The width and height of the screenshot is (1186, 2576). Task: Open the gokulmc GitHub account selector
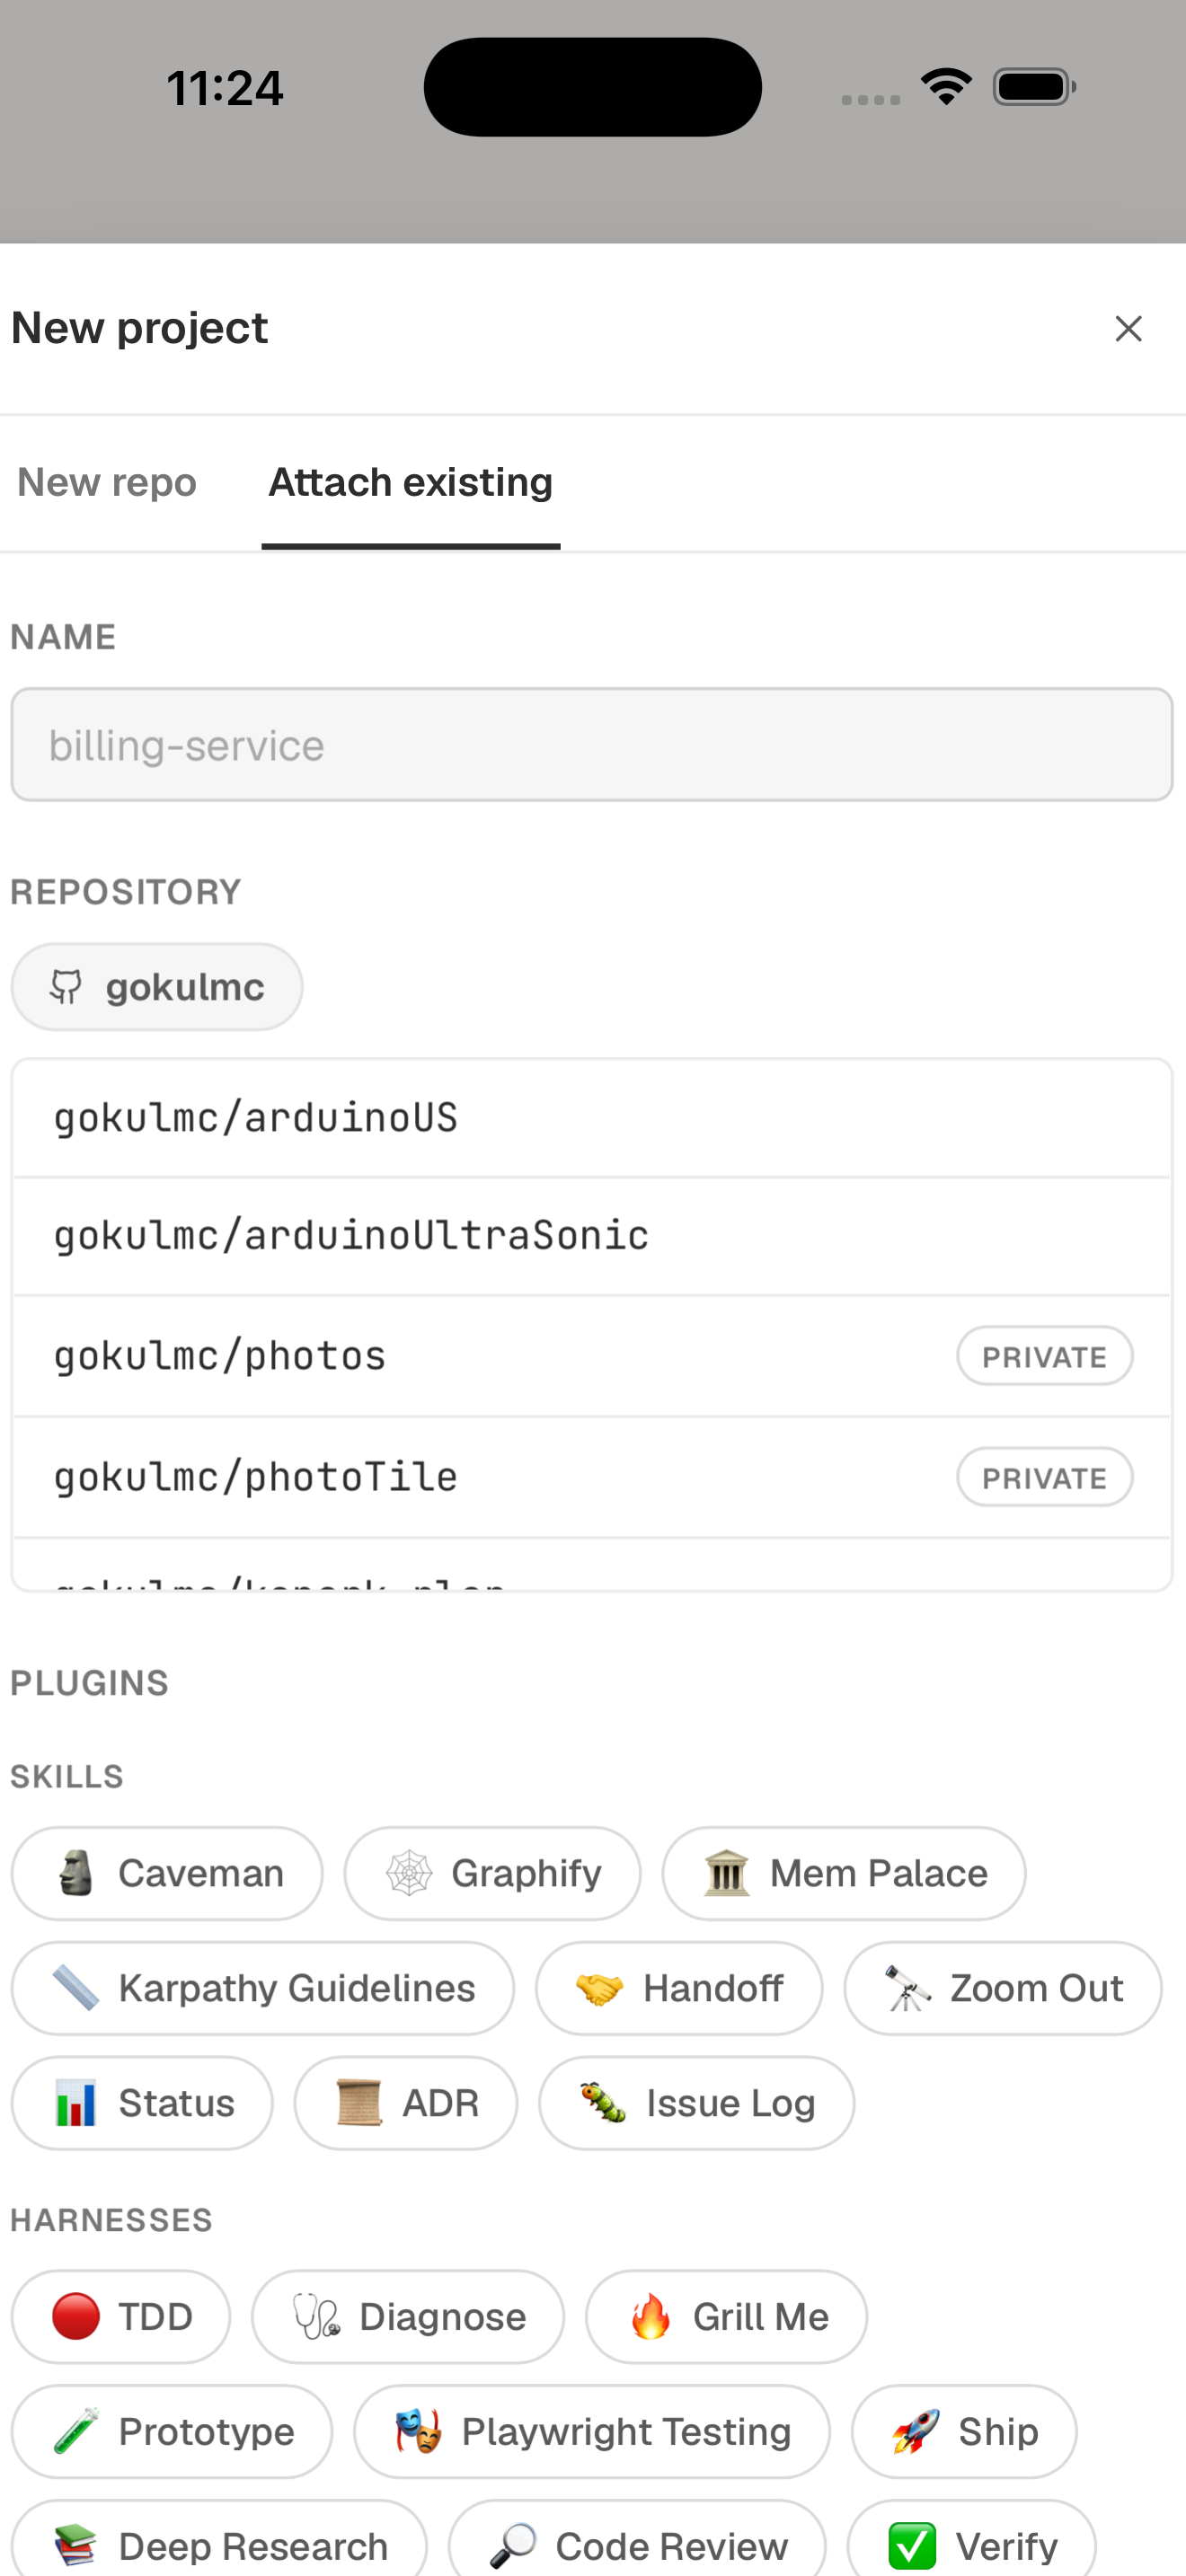coord(157,987)
